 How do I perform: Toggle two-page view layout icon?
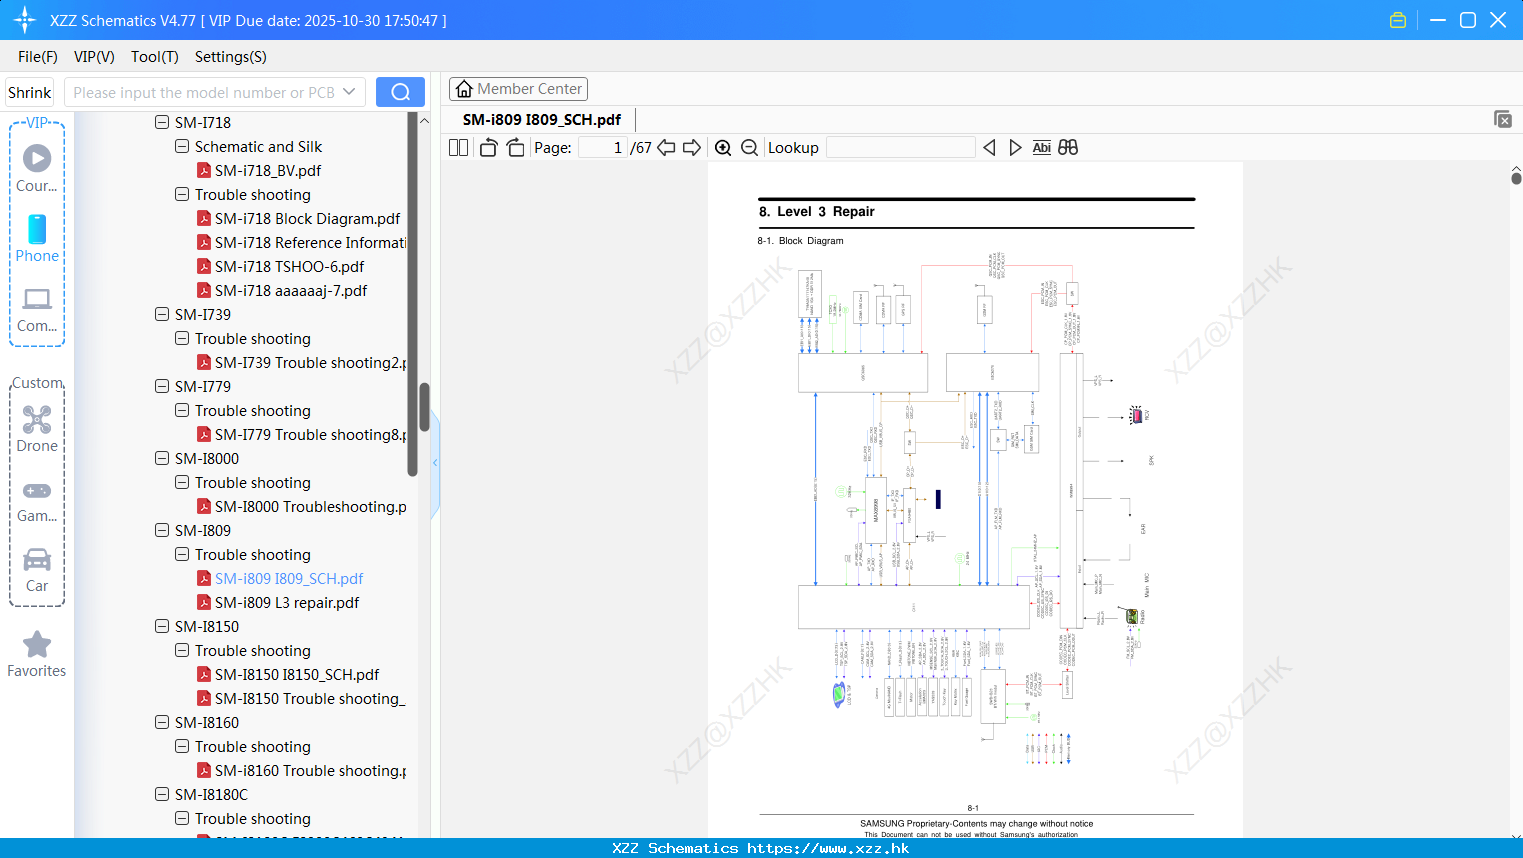pos(458,147)
